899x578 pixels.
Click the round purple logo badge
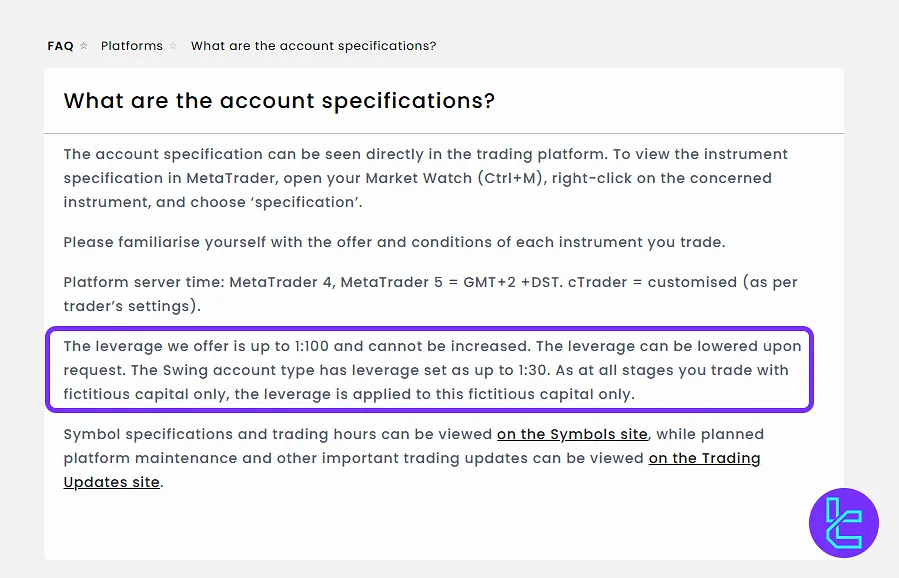(843, 523)
